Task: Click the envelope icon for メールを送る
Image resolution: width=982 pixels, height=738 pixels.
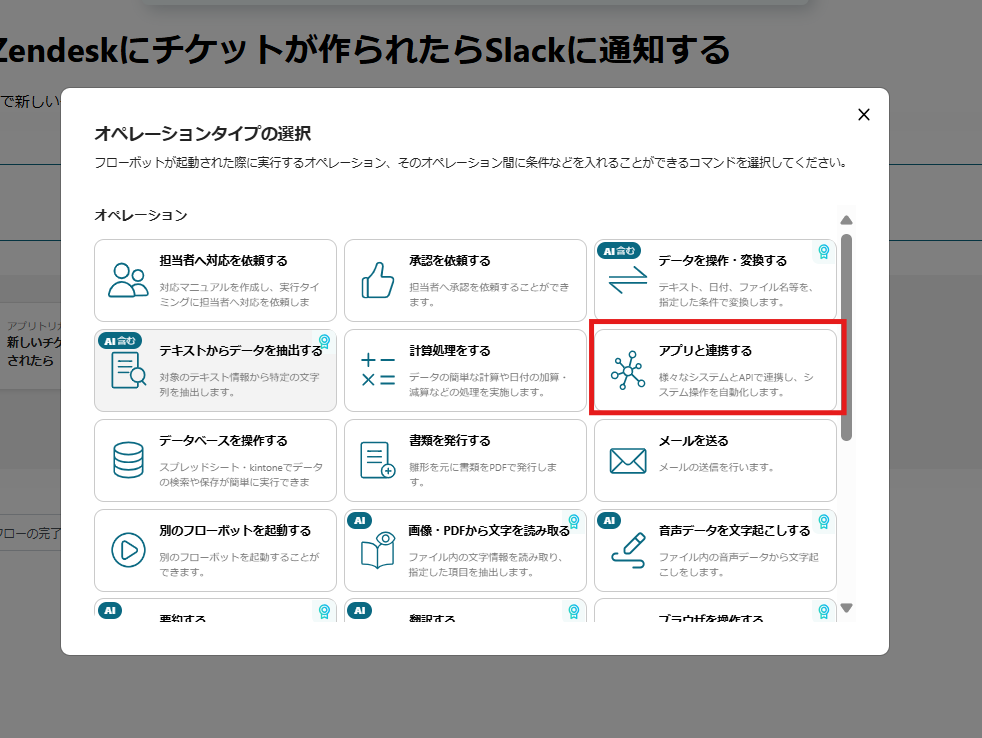Action: pos(628,460)
